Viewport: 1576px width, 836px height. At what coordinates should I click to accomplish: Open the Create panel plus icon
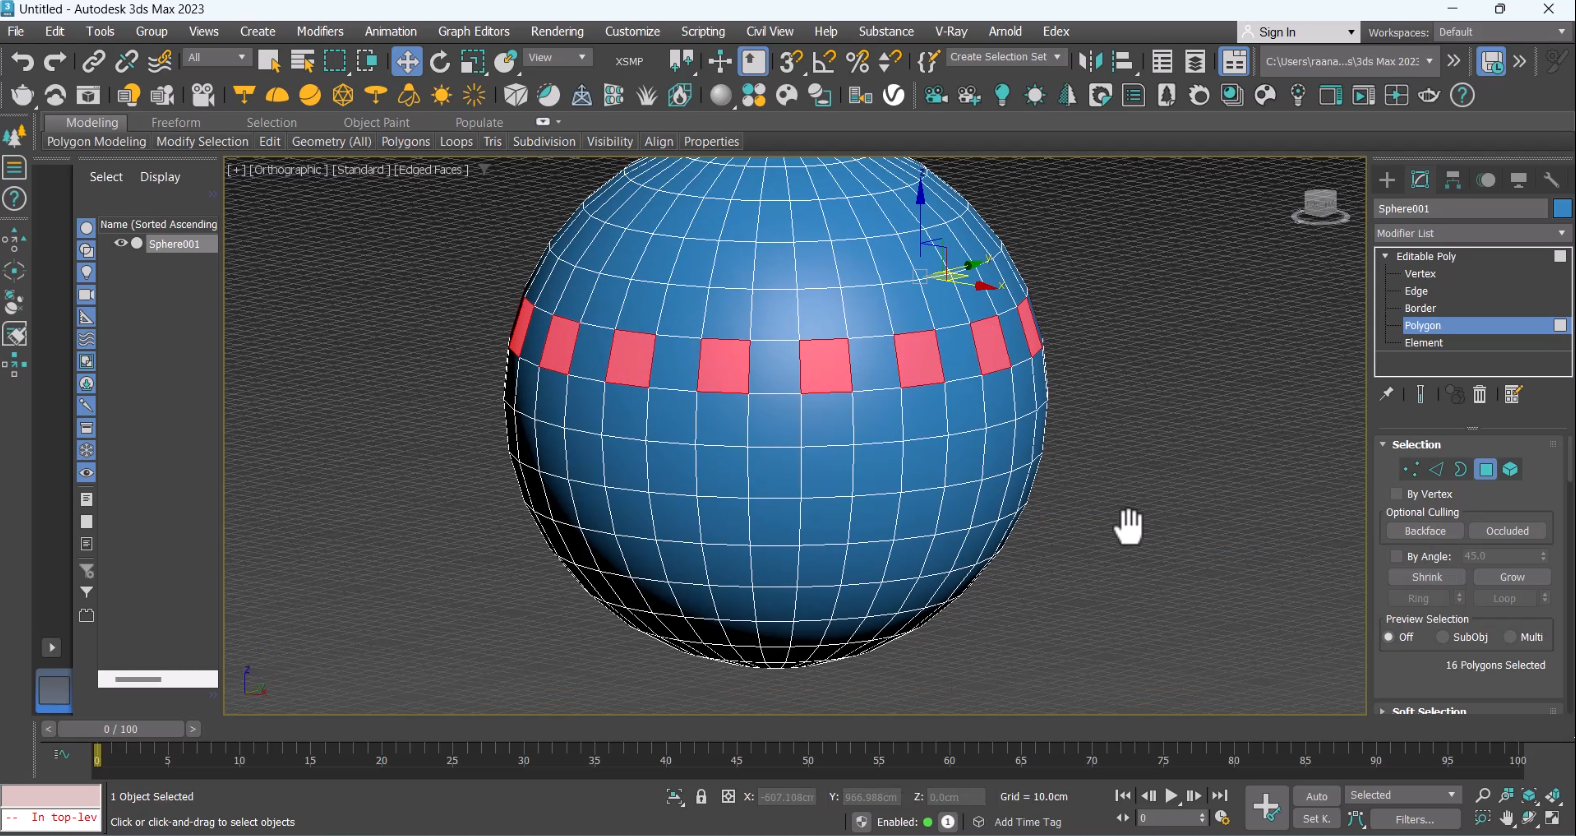coord(1387,180)
